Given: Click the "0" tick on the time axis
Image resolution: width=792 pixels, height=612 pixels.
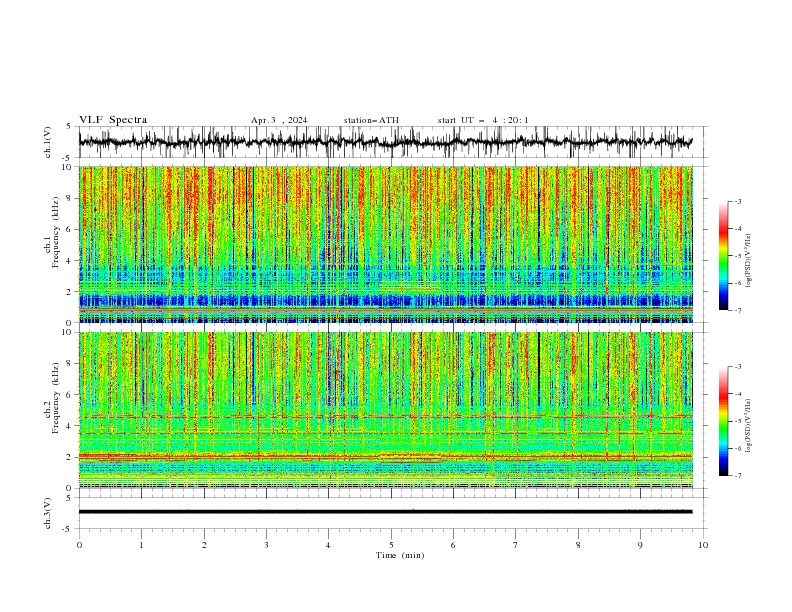Looking at the screenshot, I should pos(79,545).
